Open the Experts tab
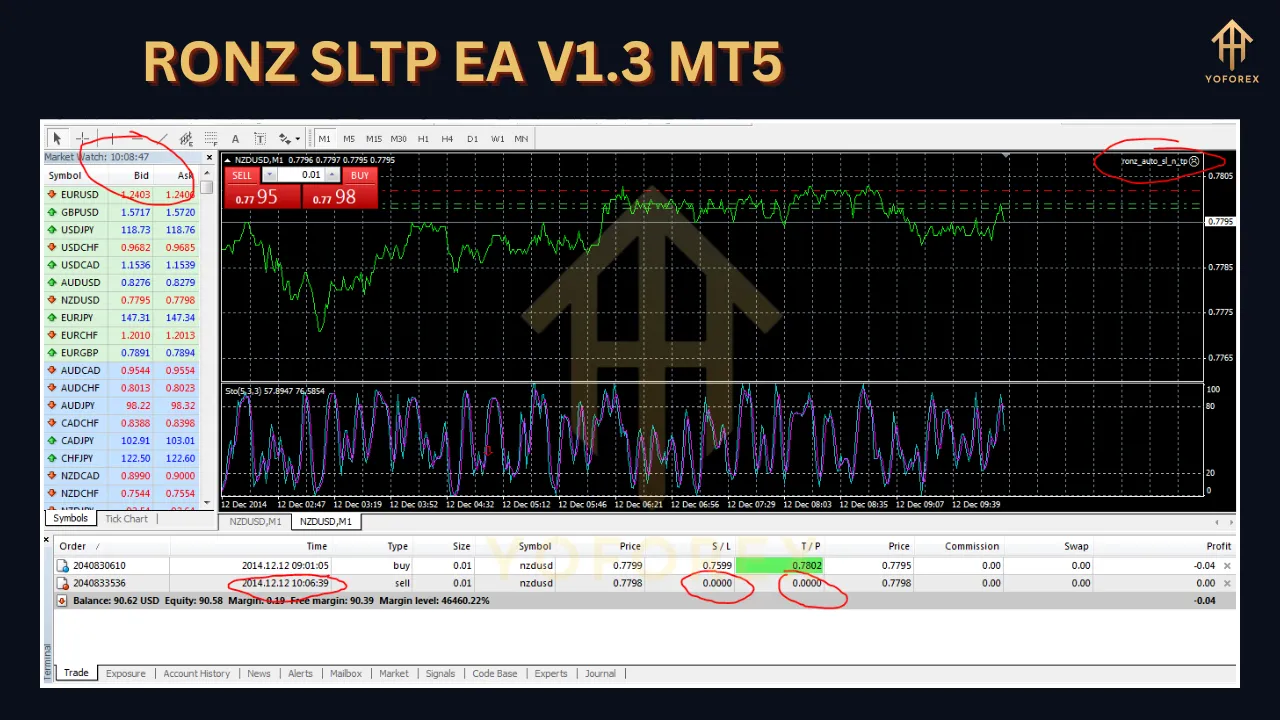 pyautogui.click(x=550, y=673)
